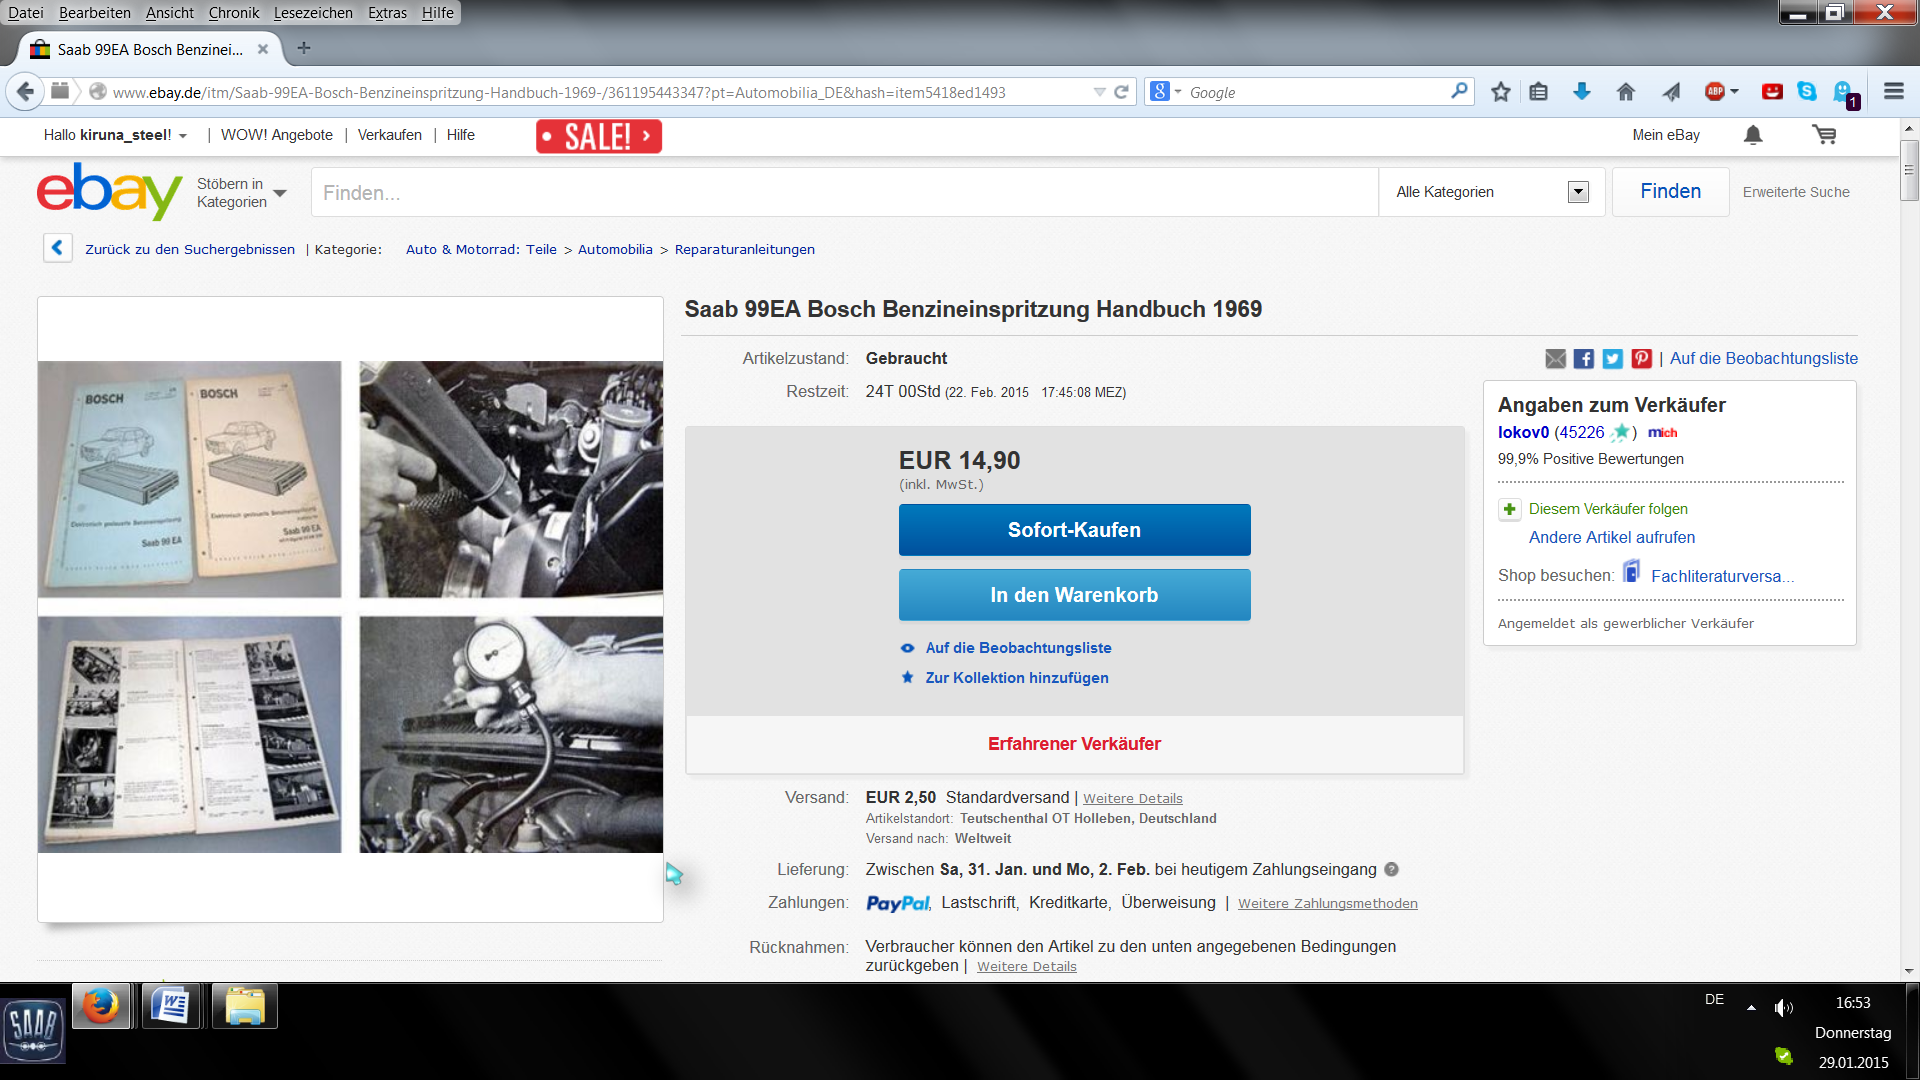The width and height of the screenshot is (1920, 1080).
Task: Open the Chronik menu
Action: [234, 13]
